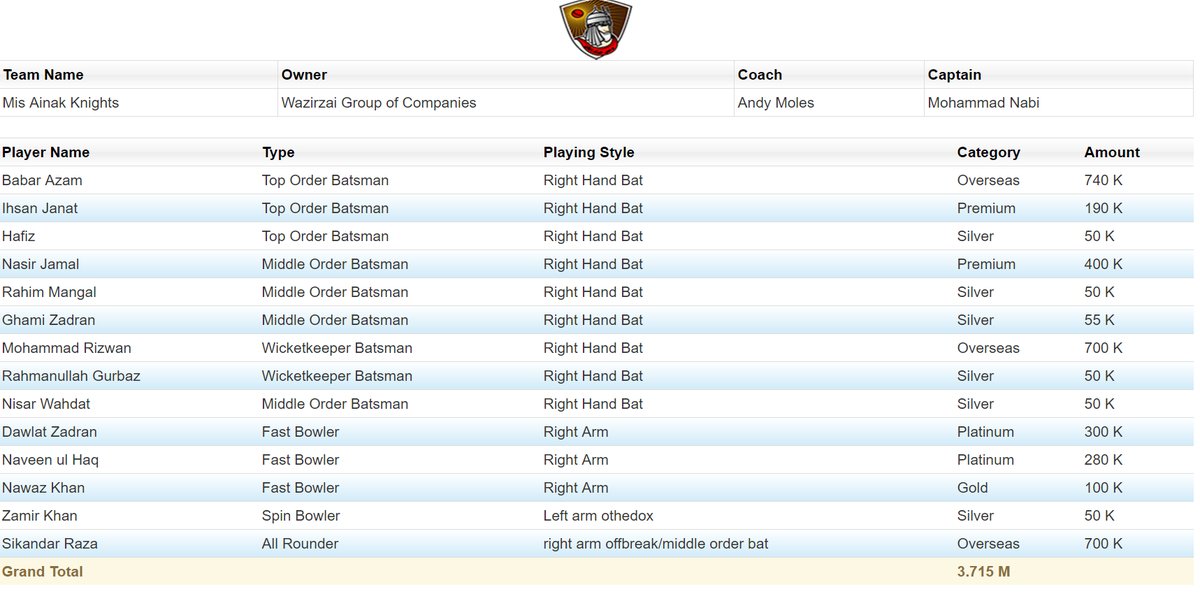The image size is (1200, 594).
Task: Click the Amount column header
Action: 1111,152
